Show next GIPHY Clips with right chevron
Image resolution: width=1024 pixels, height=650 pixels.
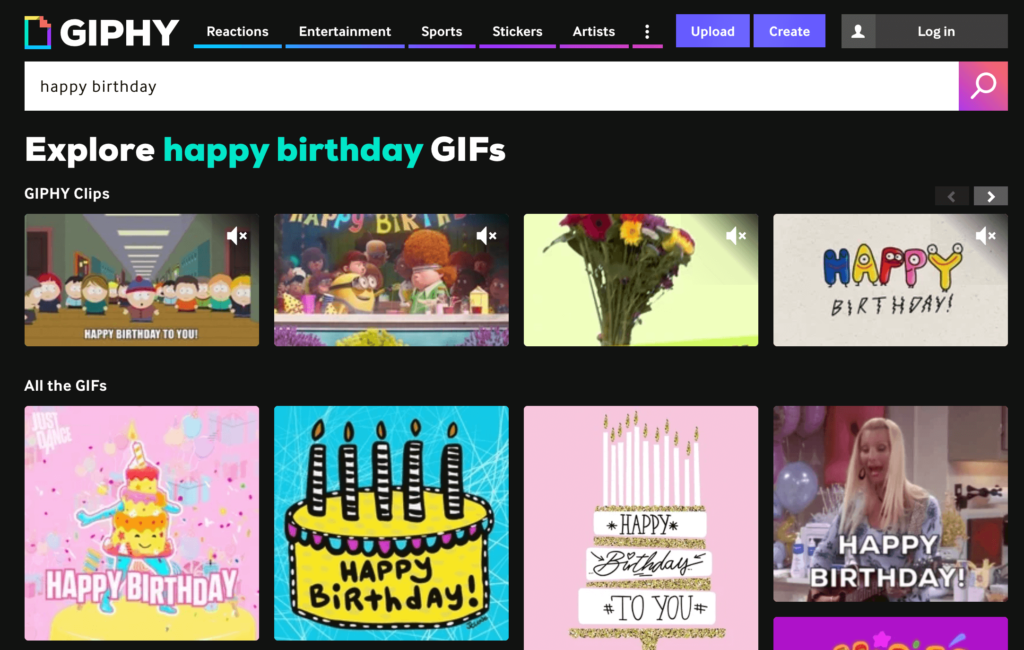coord(991,196)
